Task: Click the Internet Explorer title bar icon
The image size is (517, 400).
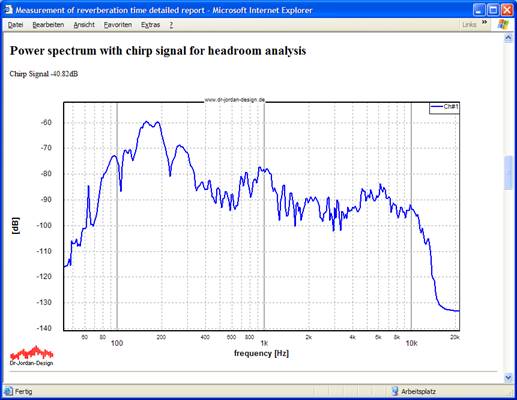Action: click(x=8, y=10)
